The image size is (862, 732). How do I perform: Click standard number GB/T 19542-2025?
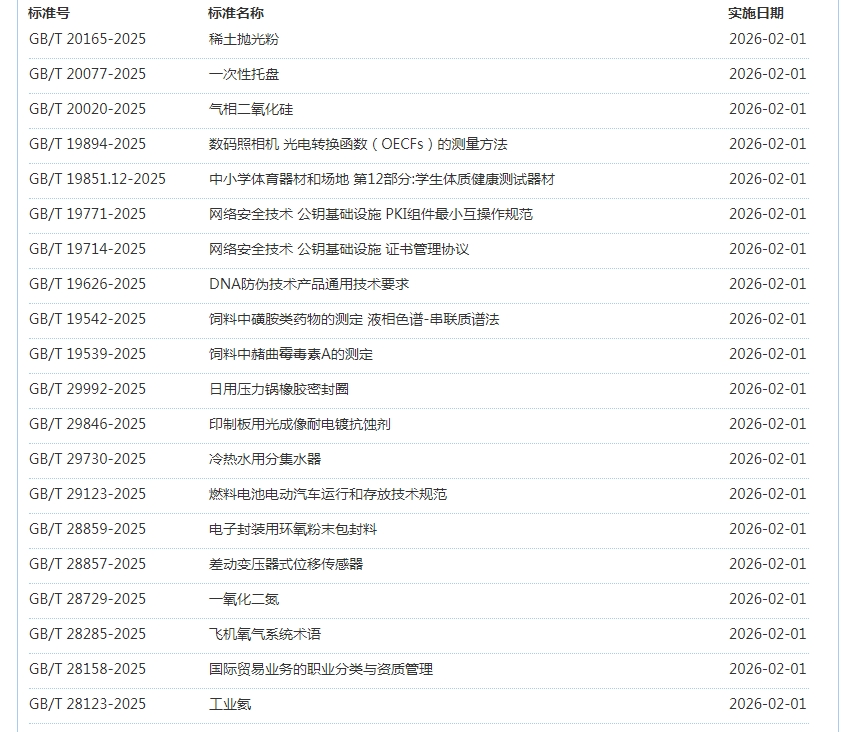(87, 319)
